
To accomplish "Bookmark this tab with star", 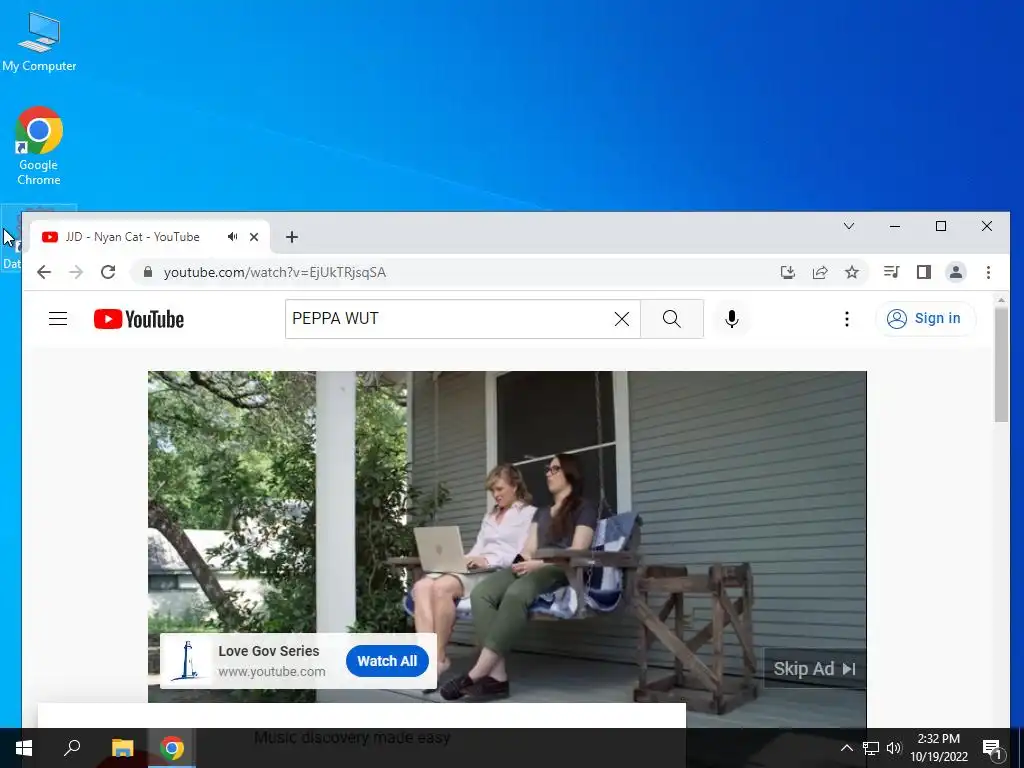I will pos(852,272).
